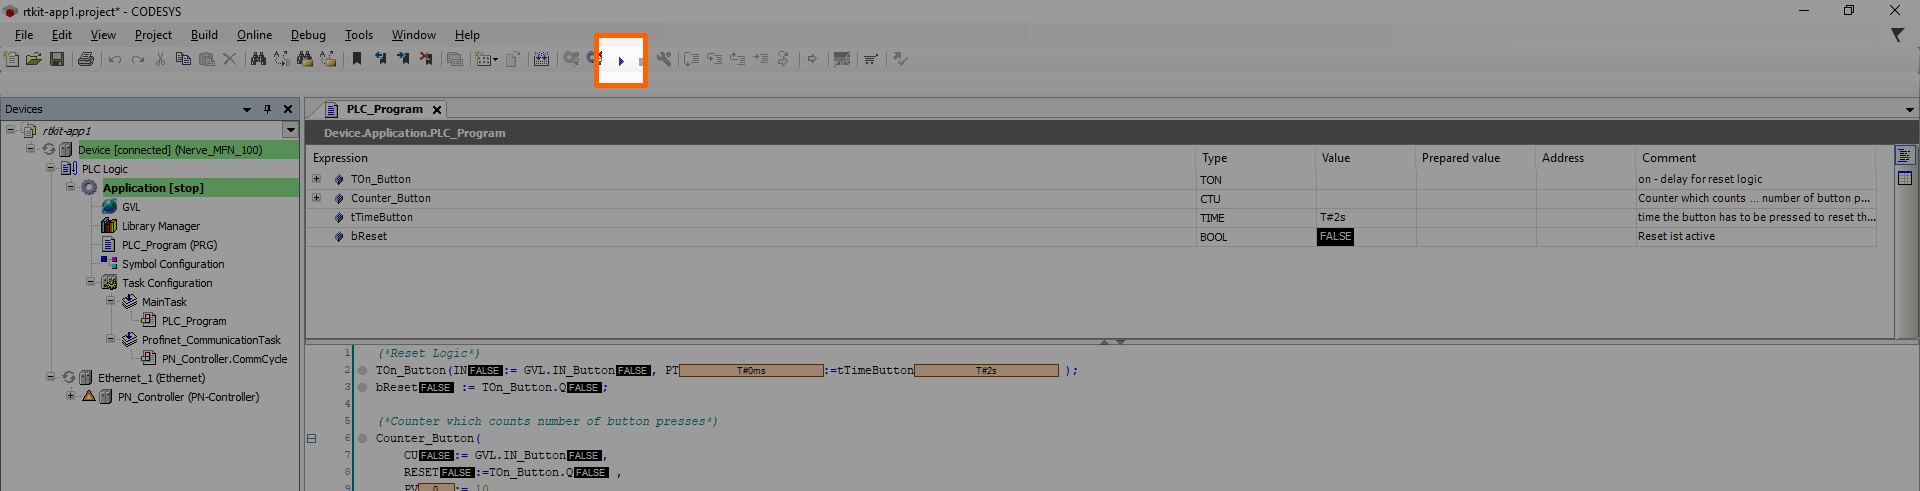Click the Copy icon in the toolbar
The width and height of the screenshot is (1920, 491).
click(183, 60)
